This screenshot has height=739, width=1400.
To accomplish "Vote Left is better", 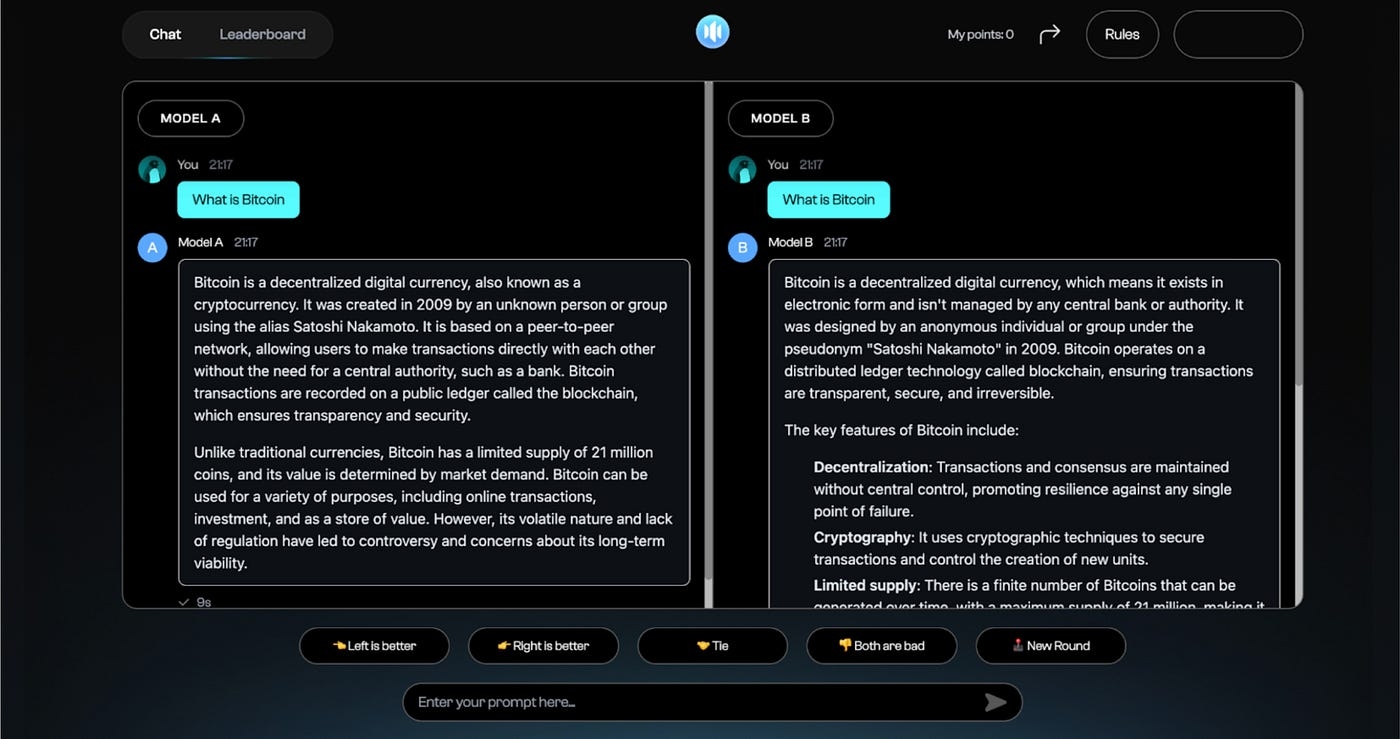I will [x=374, y=646].
